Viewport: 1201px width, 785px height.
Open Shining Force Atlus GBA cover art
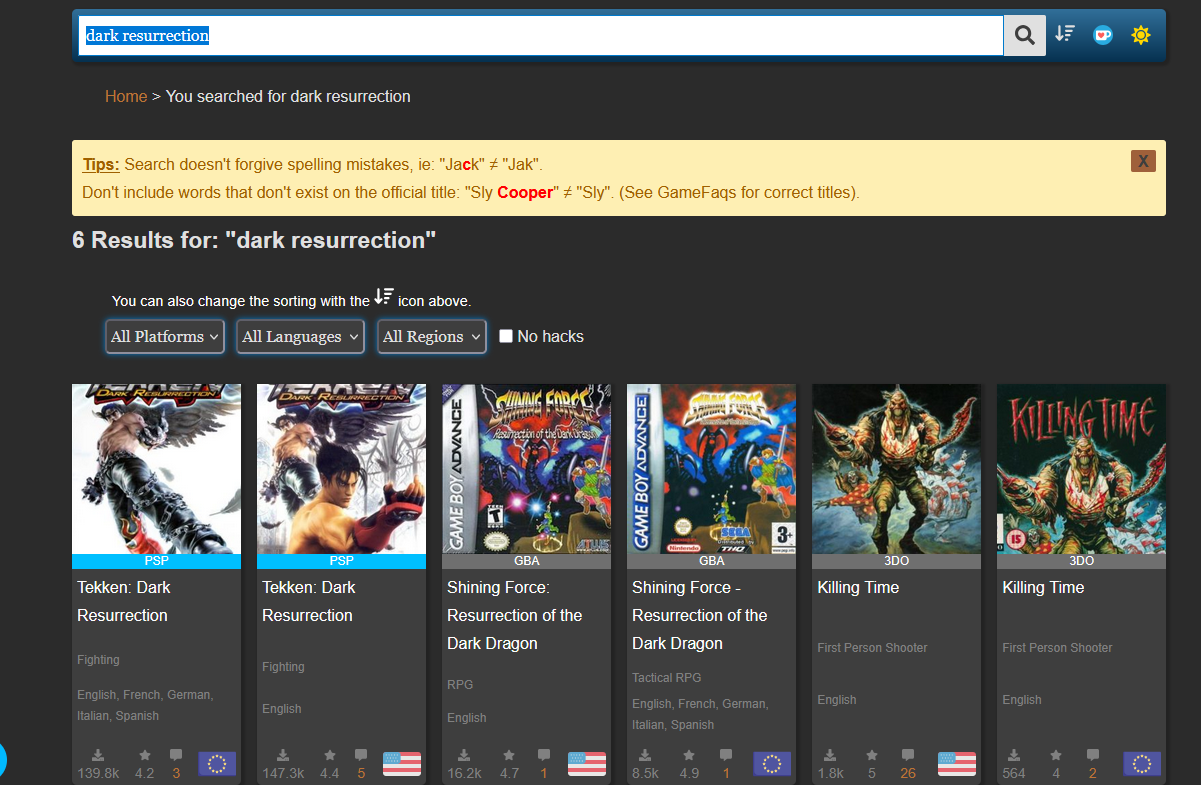(526, 469)
